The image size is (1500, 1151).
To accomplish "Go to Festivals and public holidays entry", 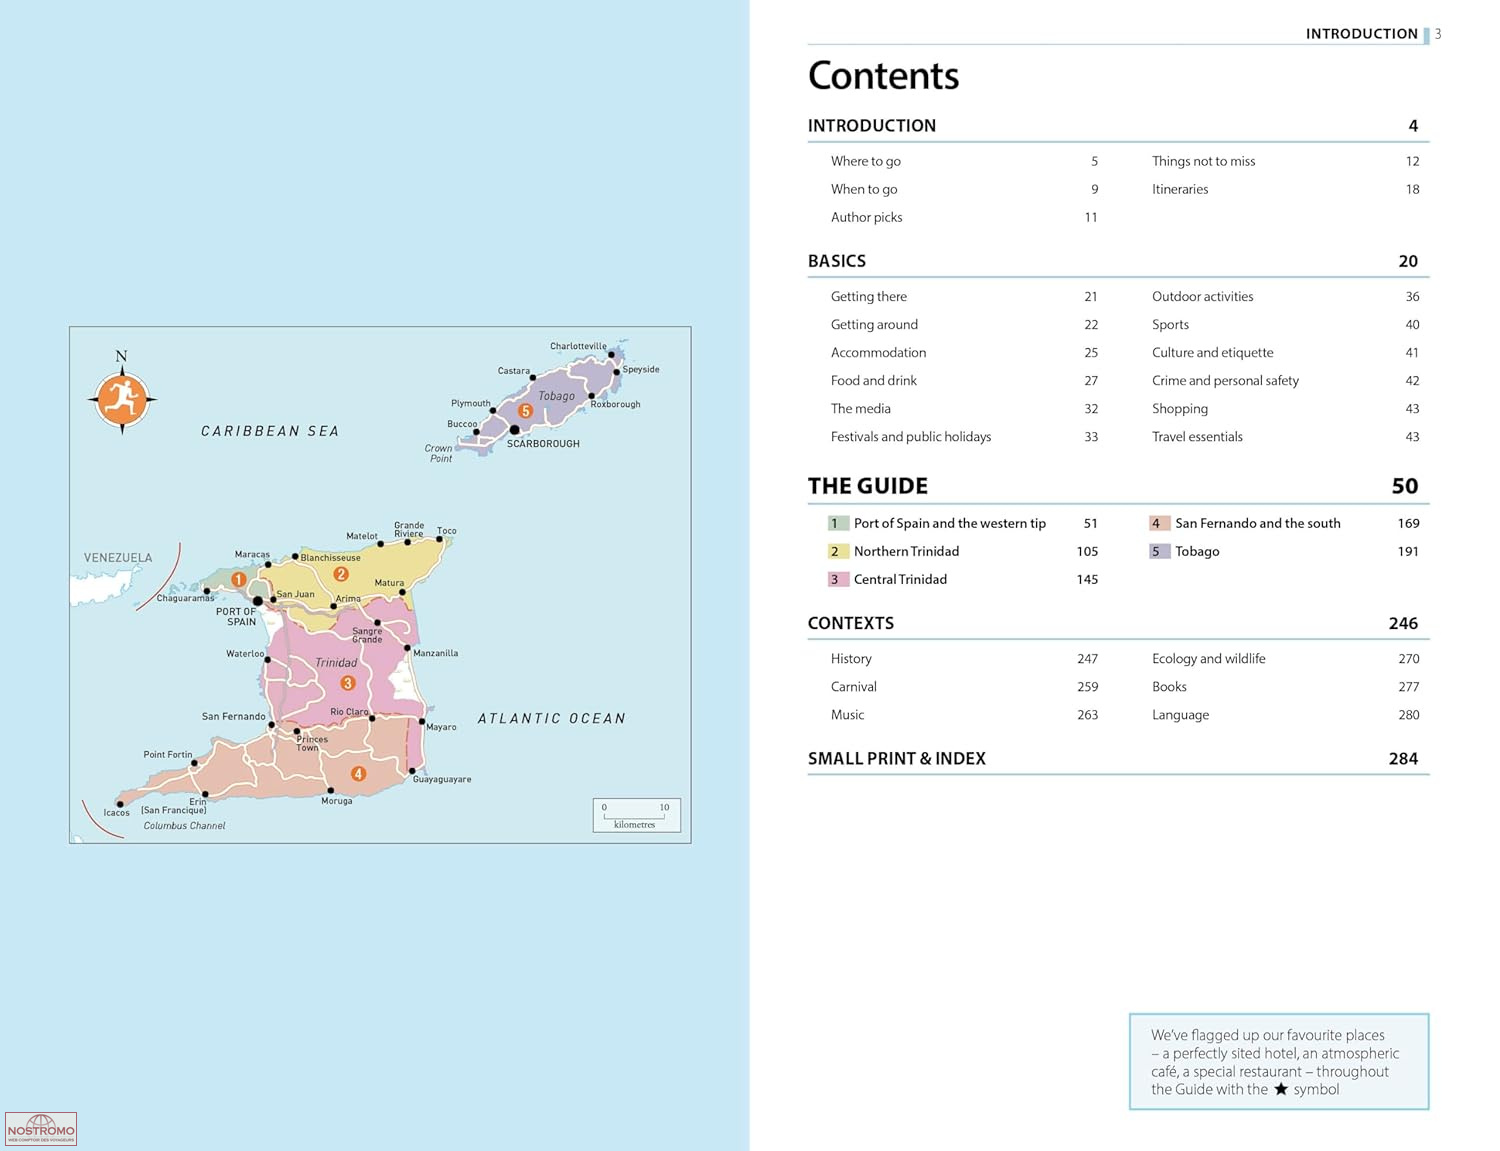I will pyautogui.click(x=910, y=436).
